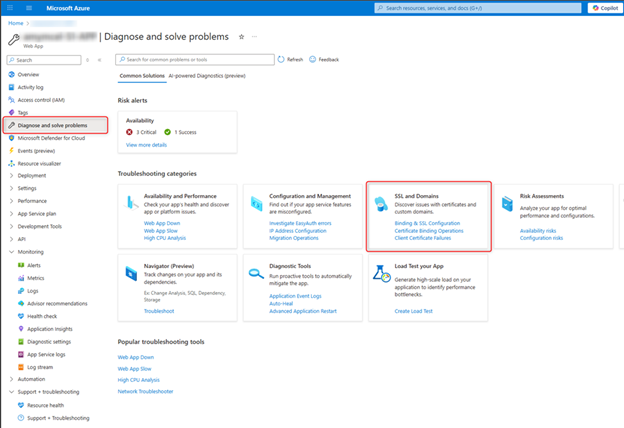Open Binding & SSL Configuration link
The width and height of the screenshot is (624, 428).
pyautogui.click(x=427, y=223)
